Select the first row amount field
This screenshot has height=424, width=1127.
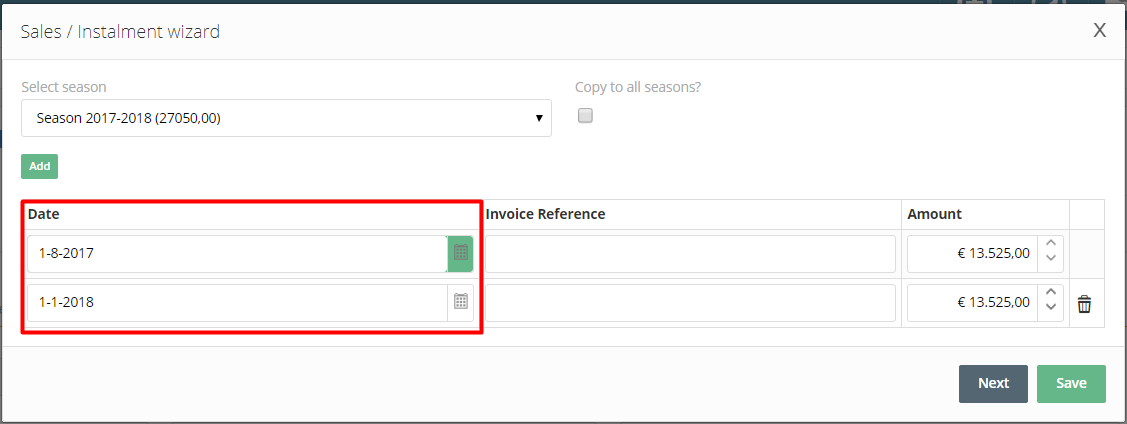(972, 254)
